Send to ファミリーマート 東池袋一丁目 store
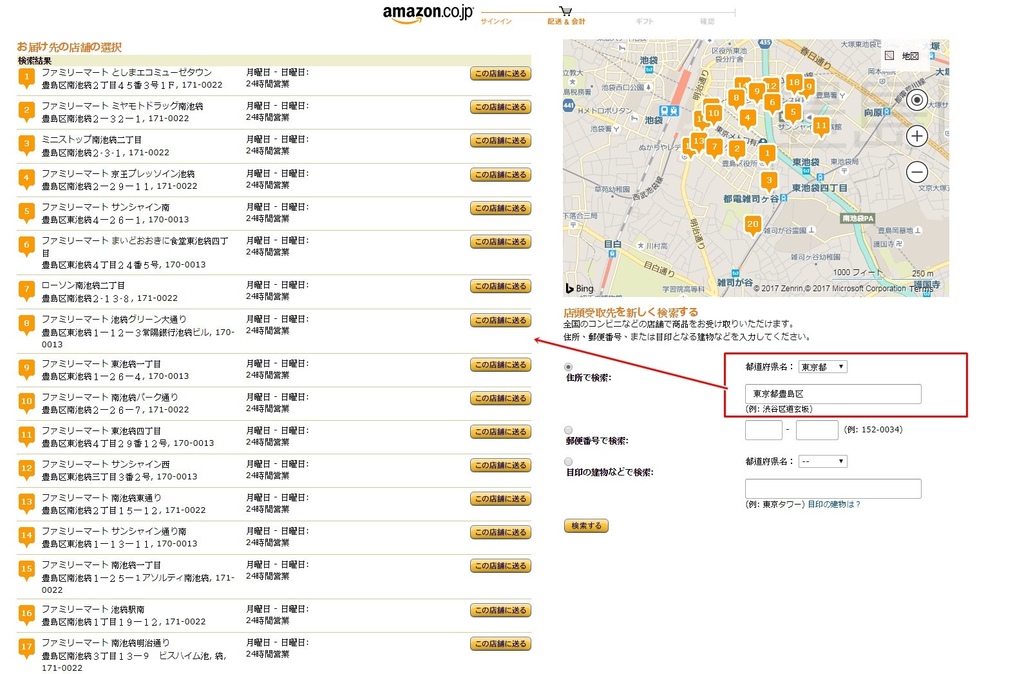The height and width of the screenshot is (674, 1024). (500, 364)
